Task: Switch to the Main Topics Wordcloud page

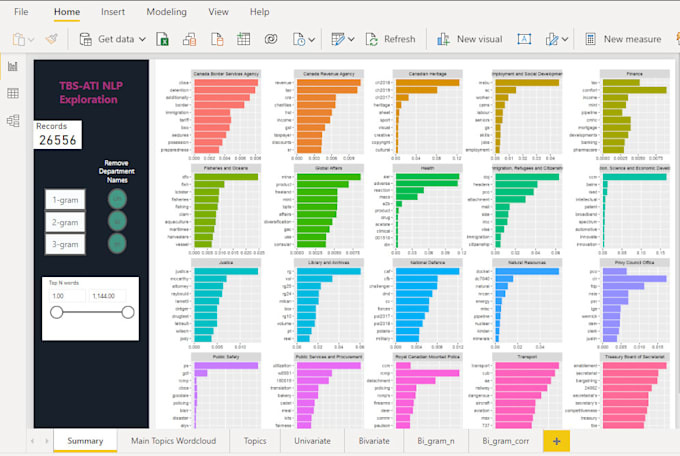Action: click(x=173, y=441)
